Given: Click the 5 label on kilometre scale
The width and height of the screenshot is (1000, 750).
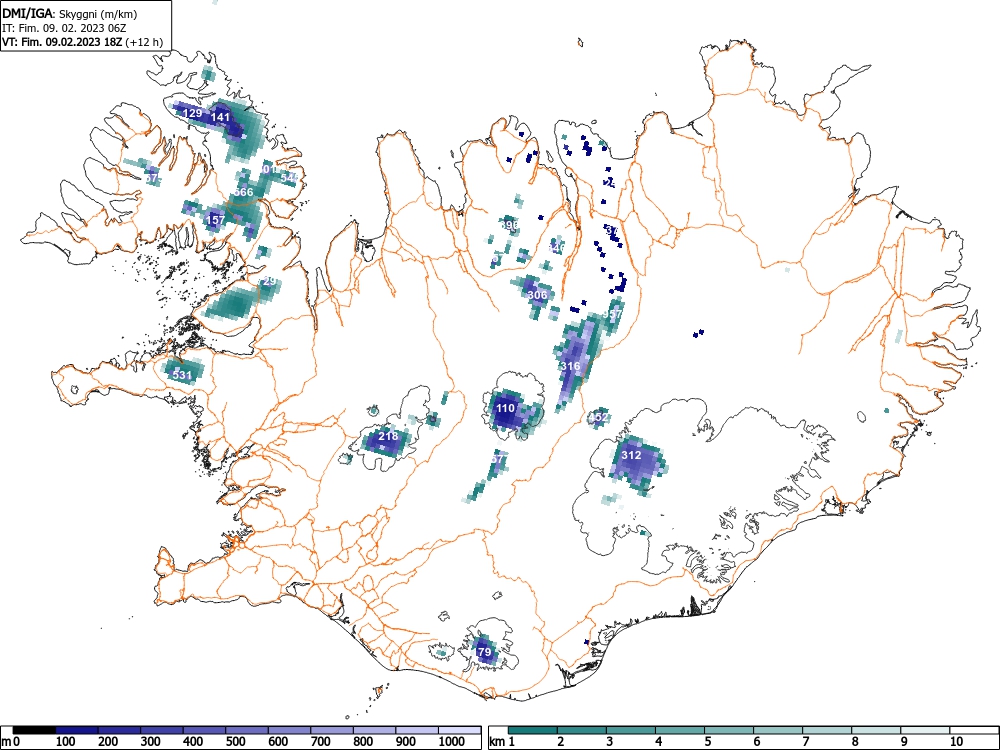Looking at the screenshot, I should [707, 742].
